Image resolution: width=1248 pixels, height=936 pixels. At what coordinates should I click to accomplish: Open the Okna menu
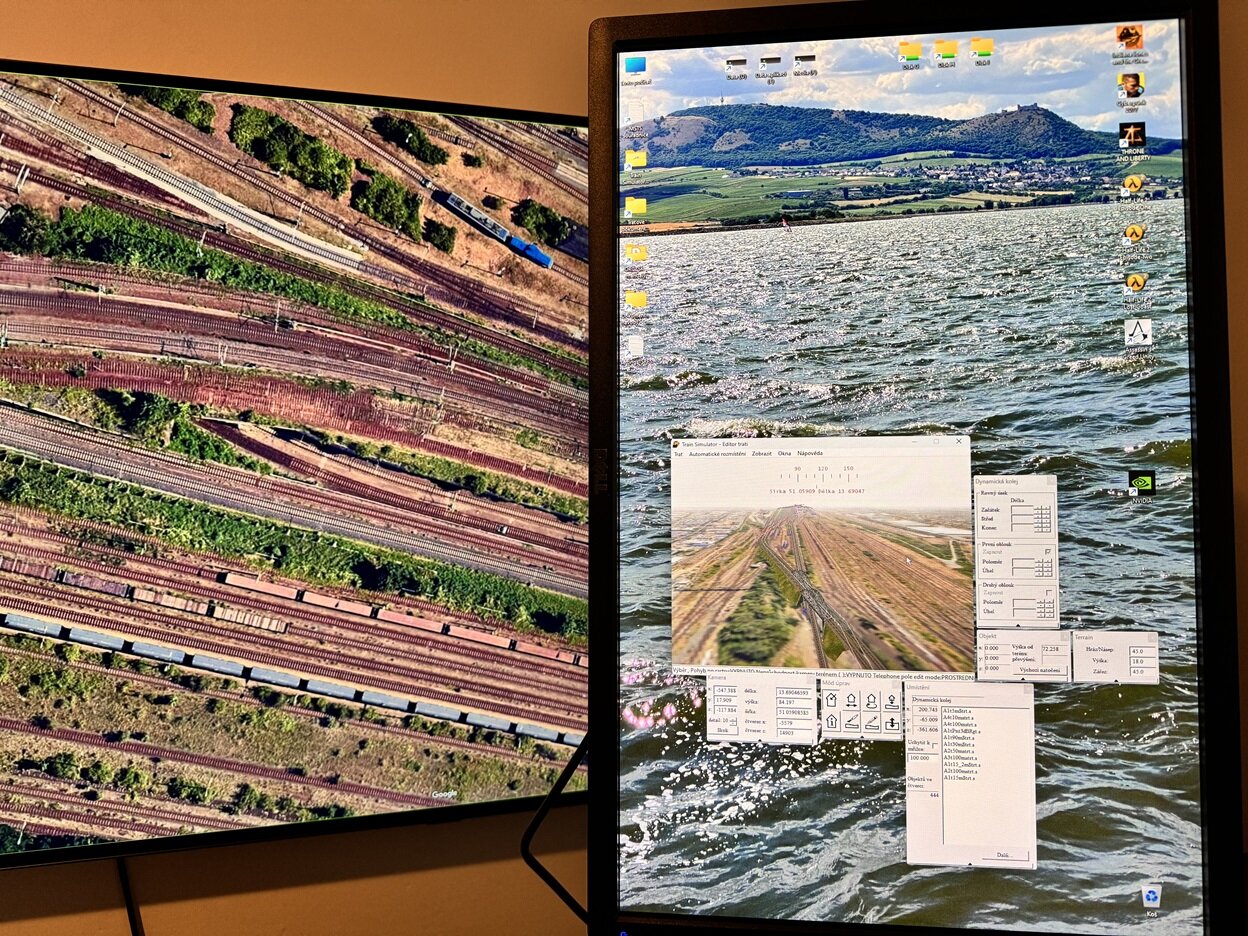click(x=784, y=454)
